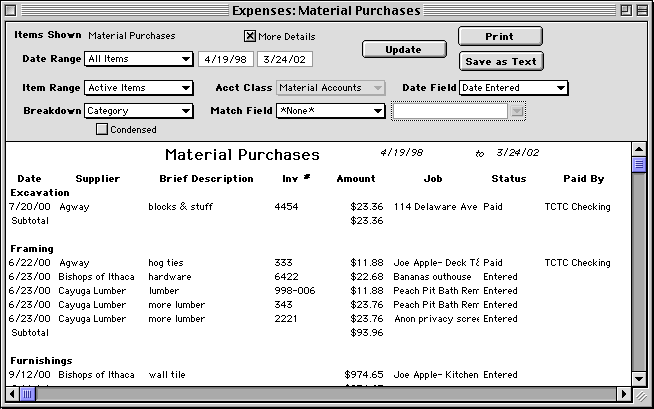Screen dimensions: 654x409
Task: Click the end date field 3/24/02
Action: 284,59
